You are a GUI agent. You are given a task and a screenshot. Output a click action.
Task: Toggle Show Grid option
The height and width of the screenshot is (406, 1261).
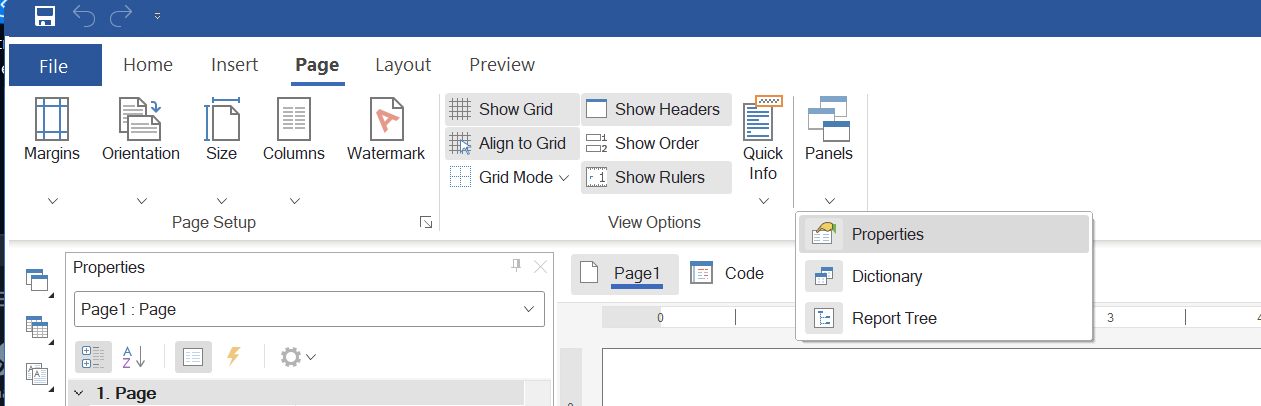(x=512, y=109)
